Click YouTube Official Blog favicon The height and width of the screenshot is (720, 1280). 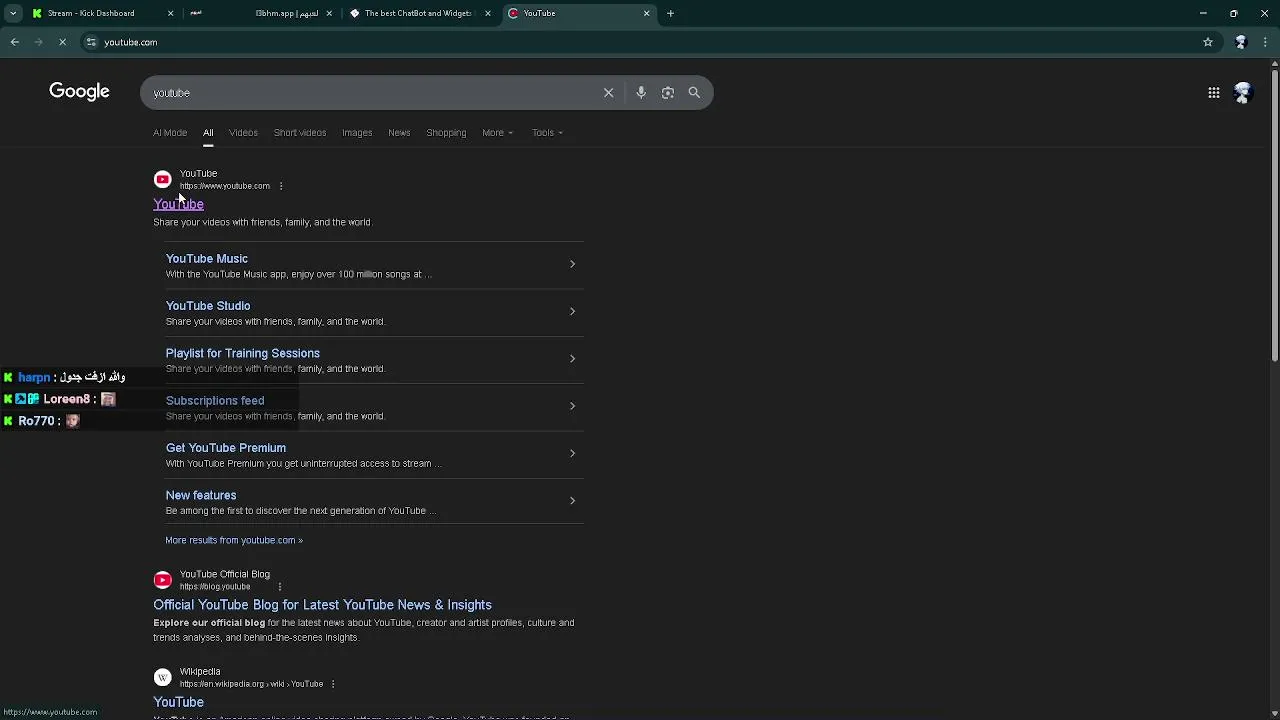point(162,580)
